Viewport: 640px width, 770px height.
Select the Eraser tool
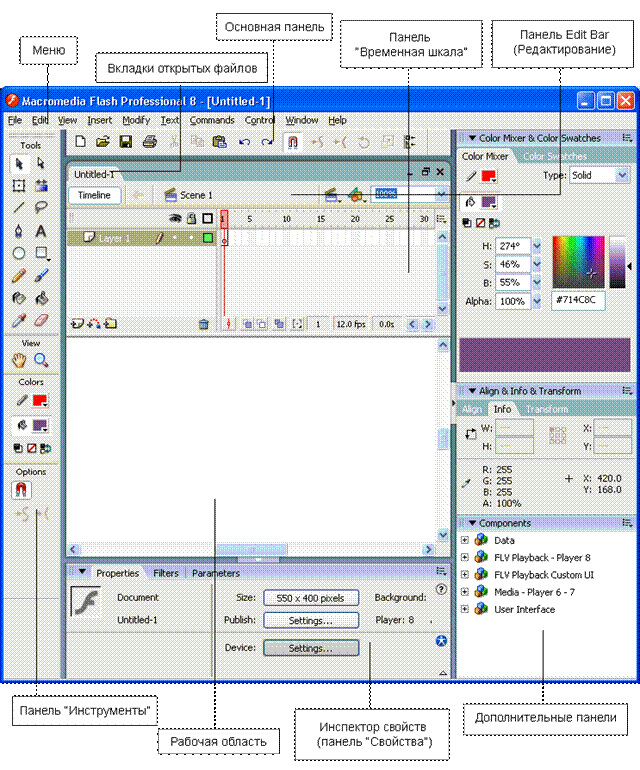pyautogui.click(x=41, y=320)
